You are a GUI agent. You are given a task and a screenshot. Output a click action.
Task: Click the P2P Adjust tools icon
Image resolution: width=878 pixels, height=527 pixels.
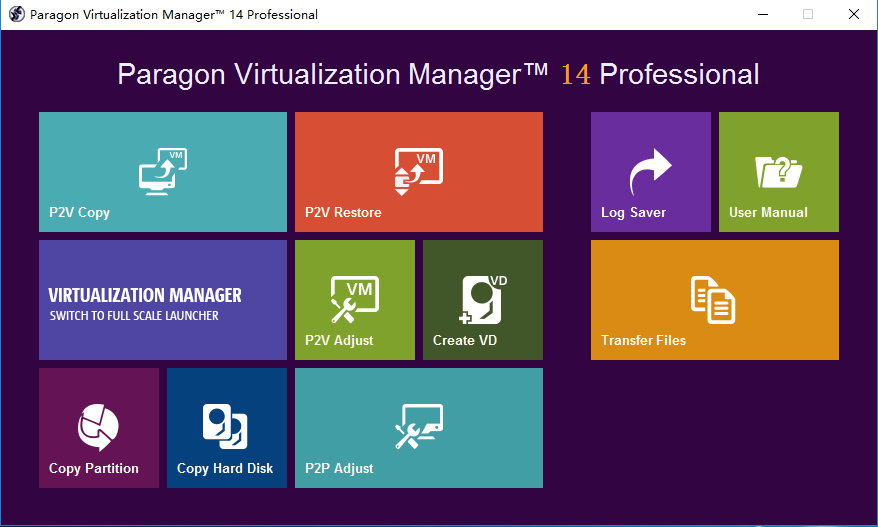click(x=418, y=427)
